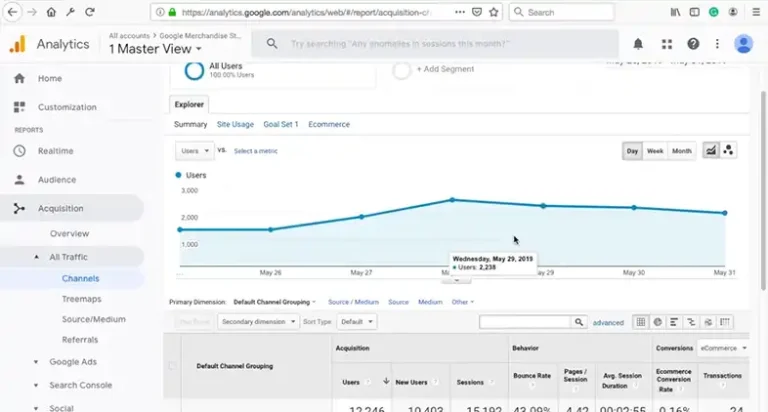The image size is (768, 412).
Task: Select the term cloud view icon
Action: tap(708, 322)
